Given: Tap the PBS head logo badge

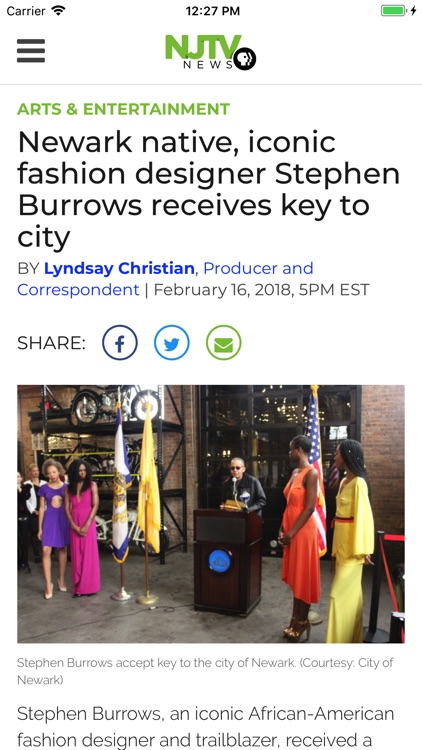Looking at the screenshot, I should pyautogui.click(x=245, y=59).
